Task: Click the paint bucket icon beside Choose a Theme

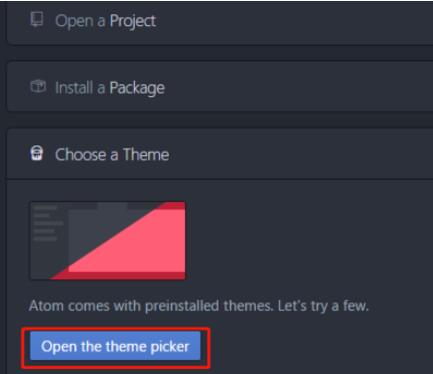Action: click(x=37, y=153)
